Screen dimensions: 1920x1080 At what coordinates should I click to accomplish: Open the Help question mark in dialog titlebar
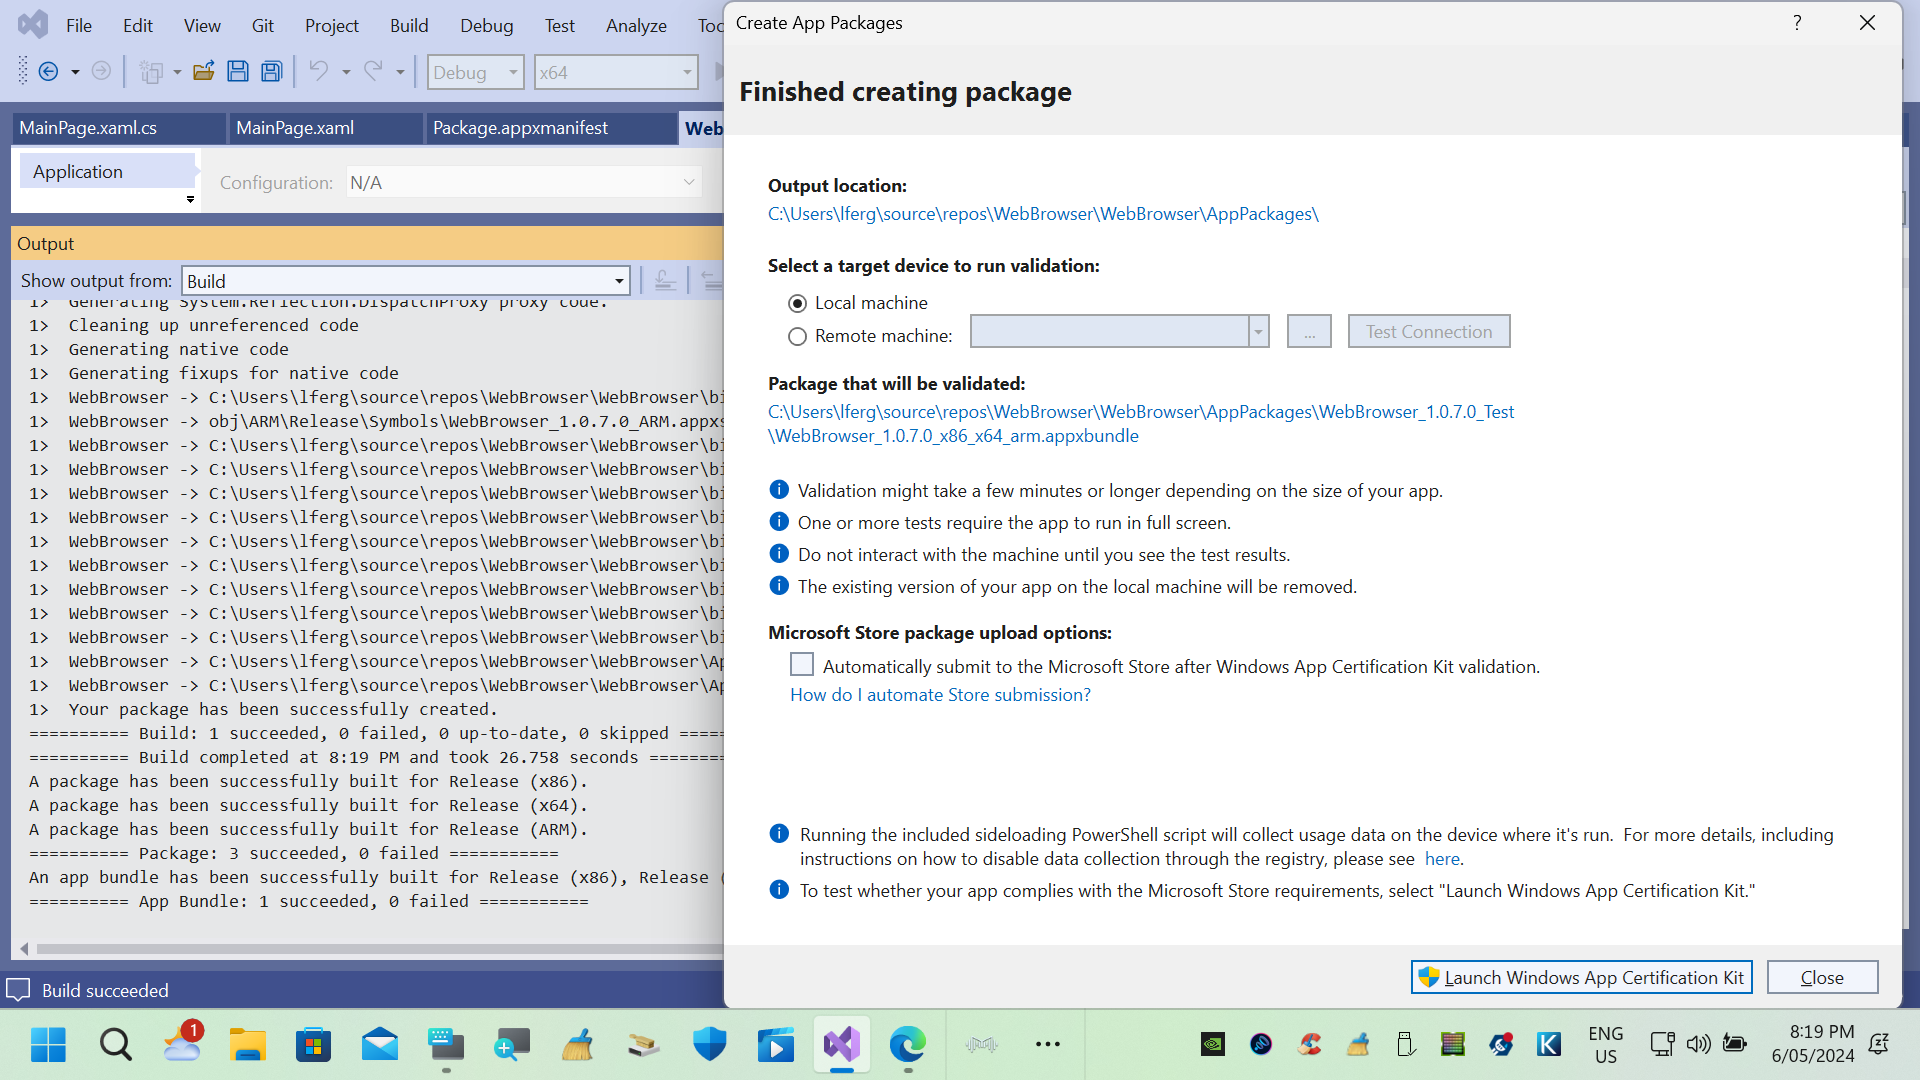point(1797,22)
